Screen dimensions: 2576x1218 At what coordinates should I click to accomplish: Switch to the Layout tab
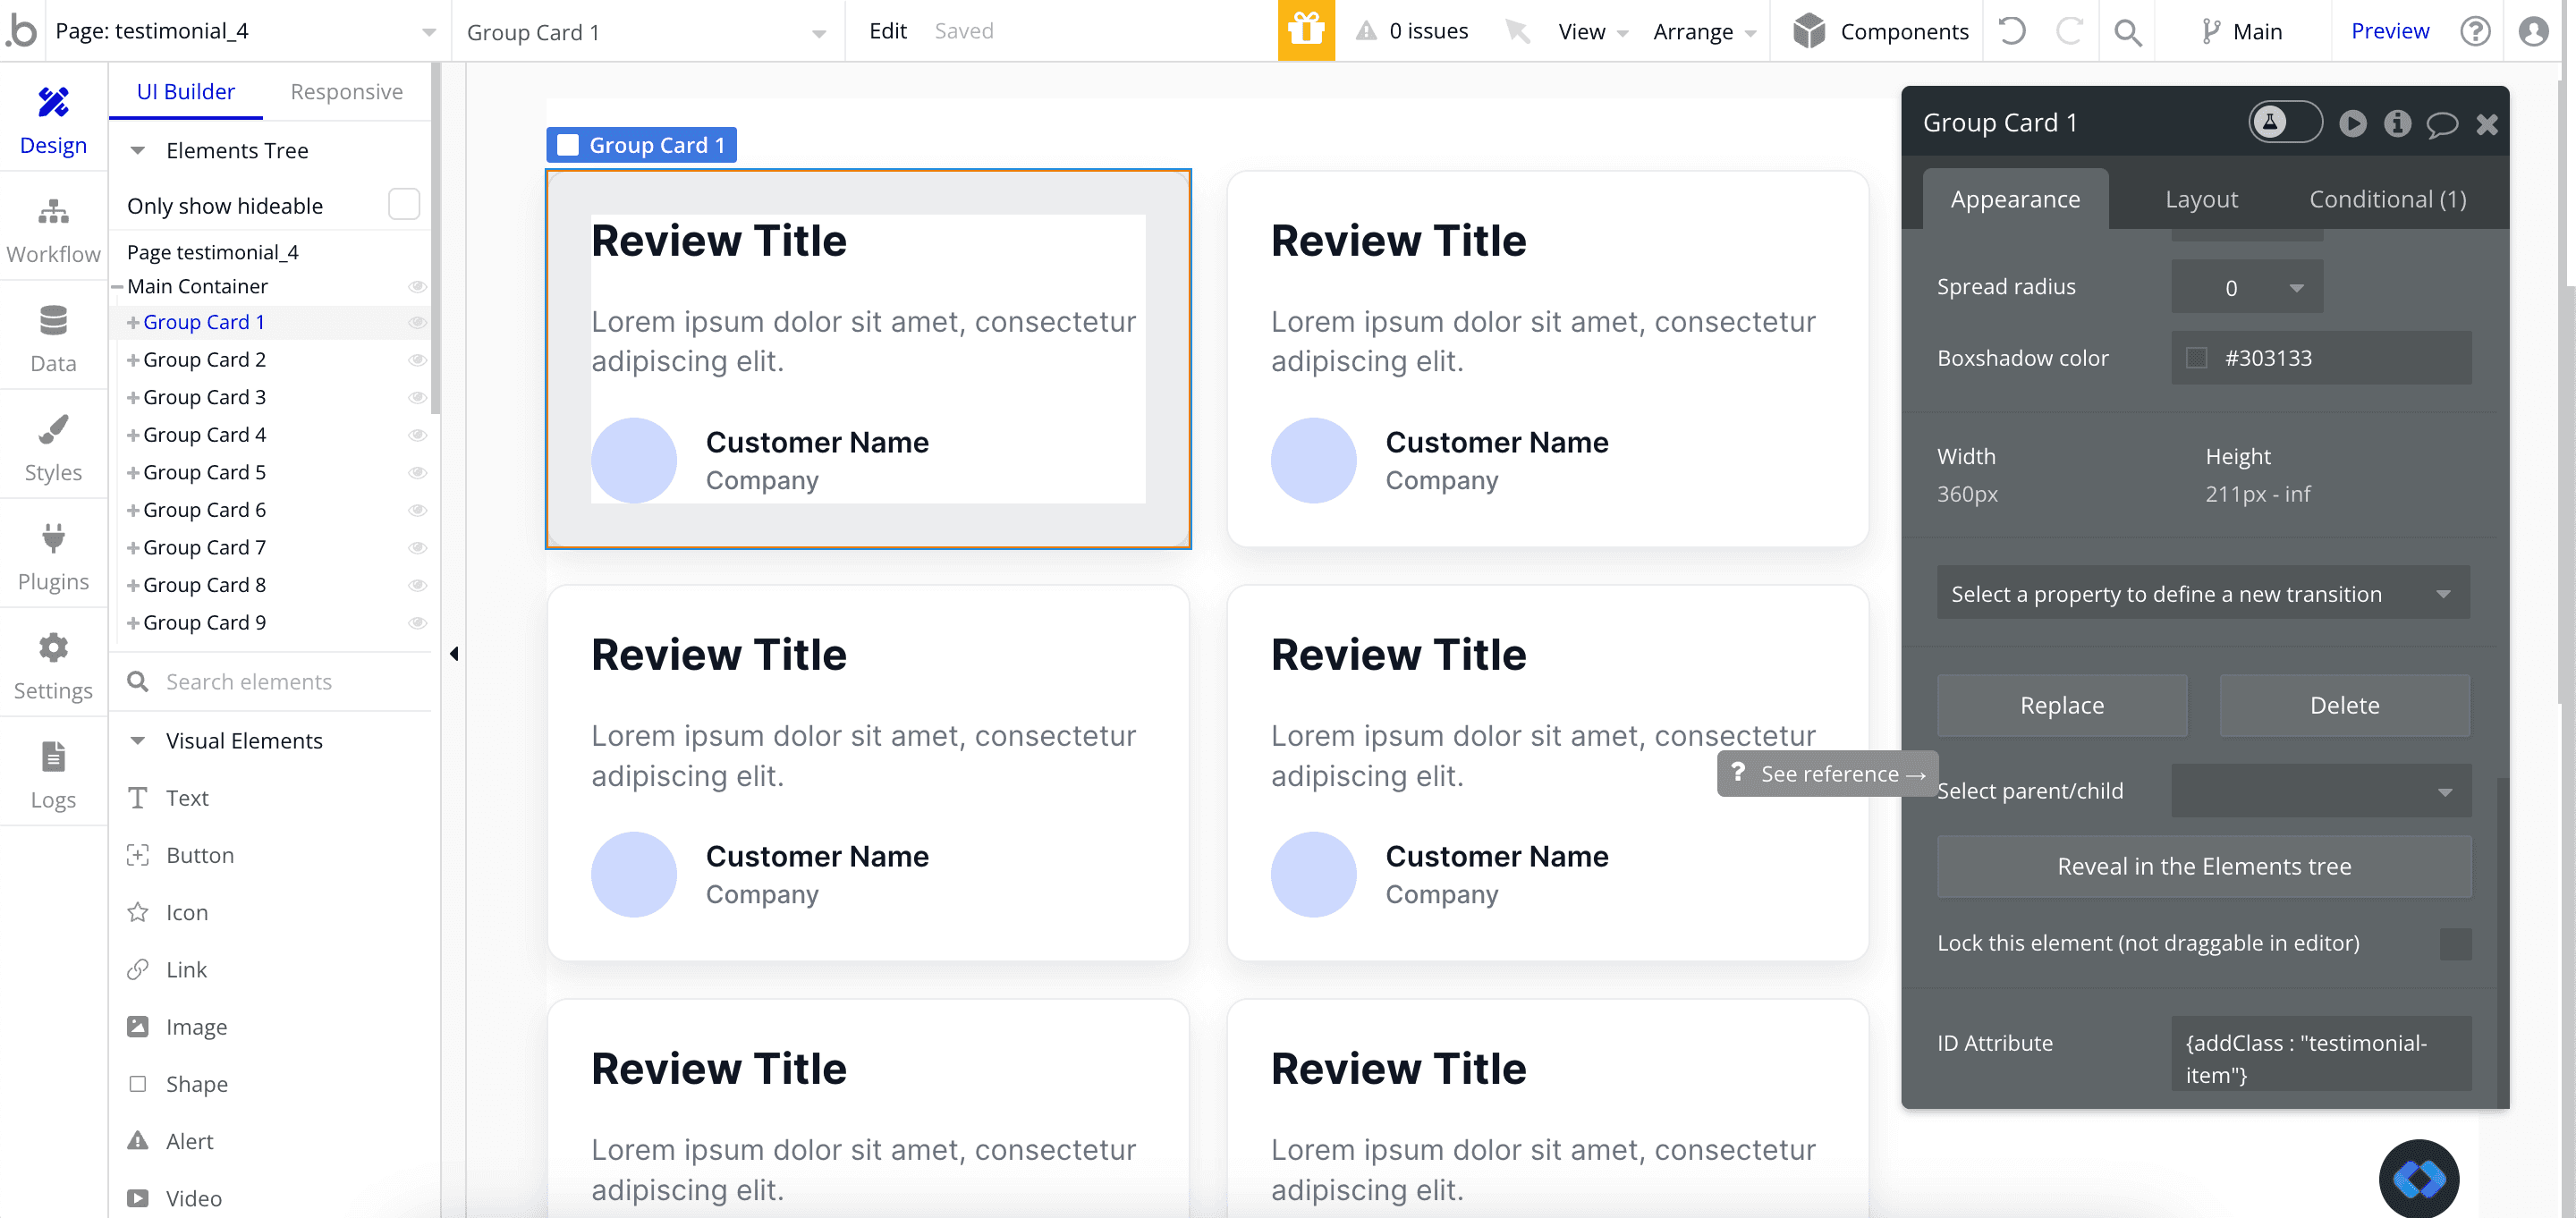point(2200,199)
